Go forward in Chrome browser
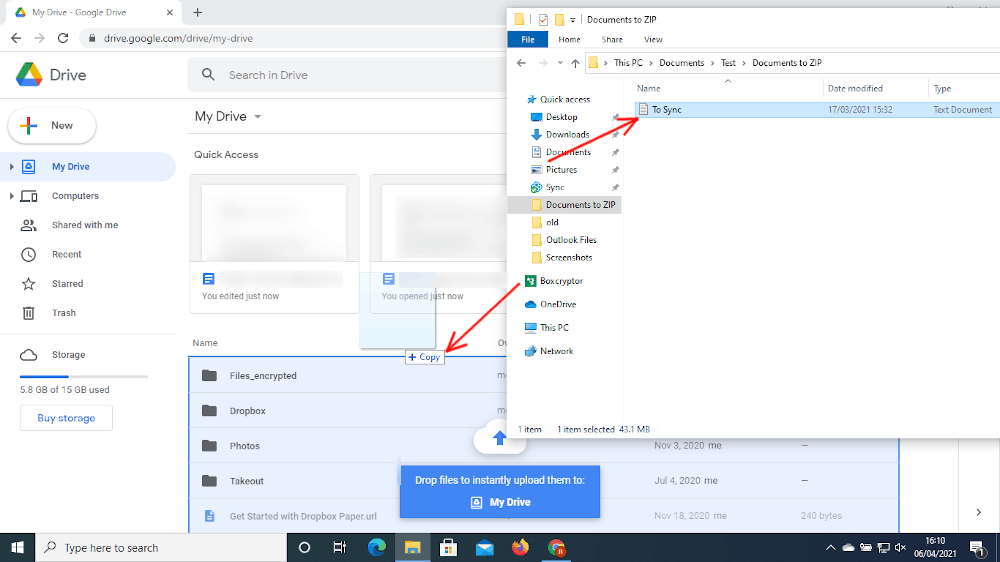 pyautogui.click(x=40, y=38)
